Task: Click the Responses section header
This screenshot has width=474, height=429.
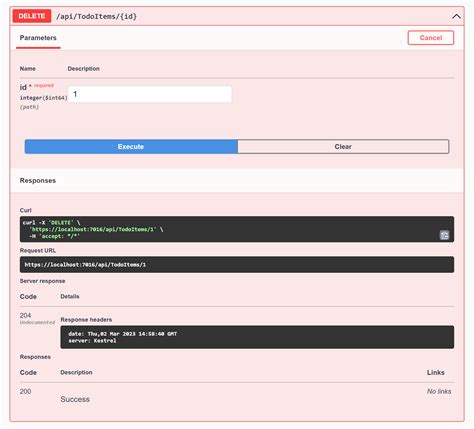Action: [38, 181]
